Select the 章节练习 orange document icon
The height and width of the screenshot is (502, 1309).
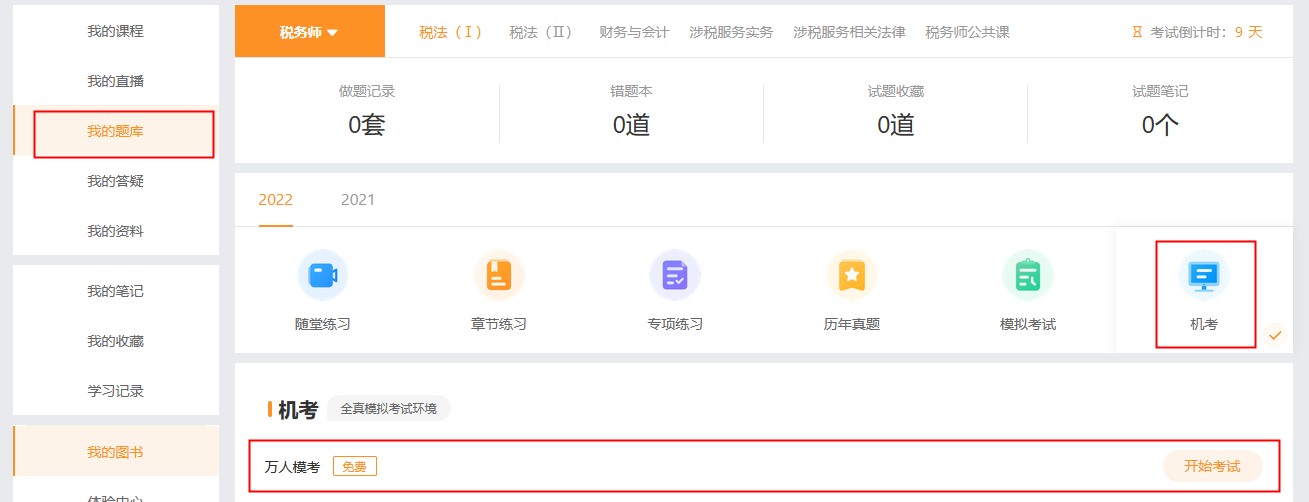pos(498,275)
